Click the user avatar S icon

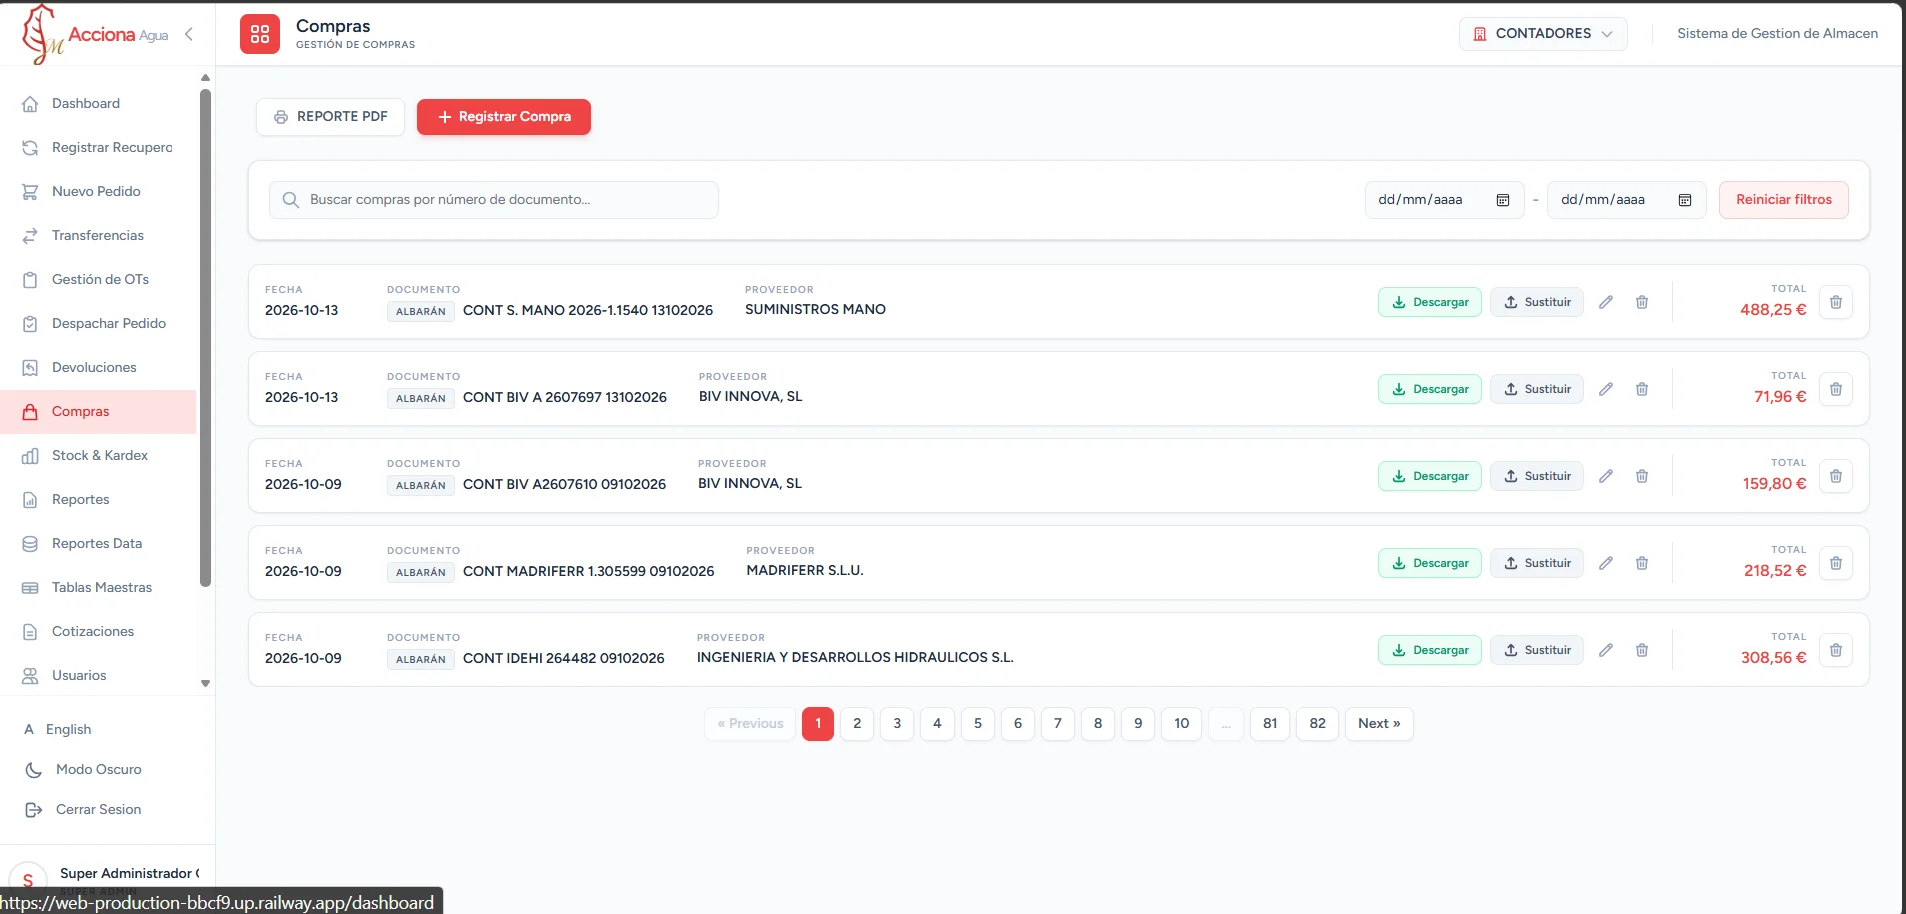[28, 880]
